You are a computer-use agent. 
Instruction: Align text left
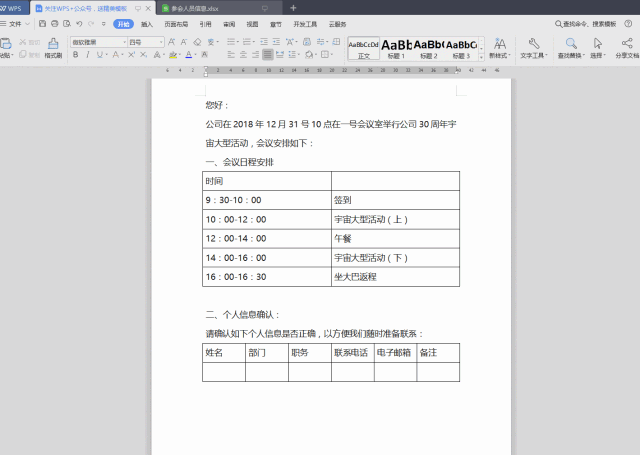231,55
